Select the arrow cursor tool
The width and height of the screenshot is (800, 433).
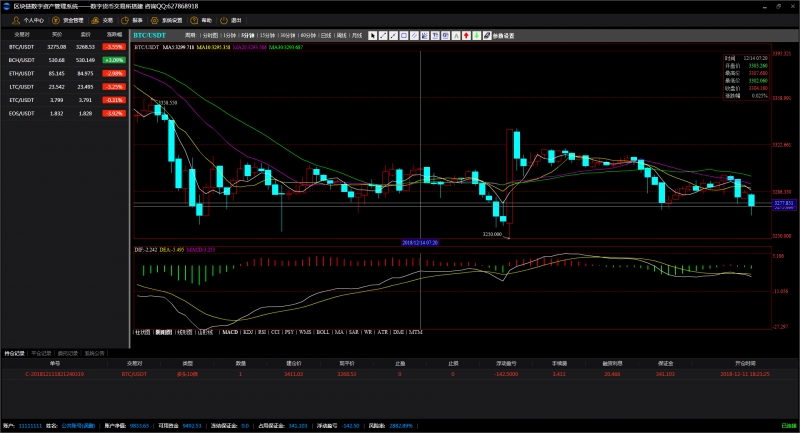[372, 35]
